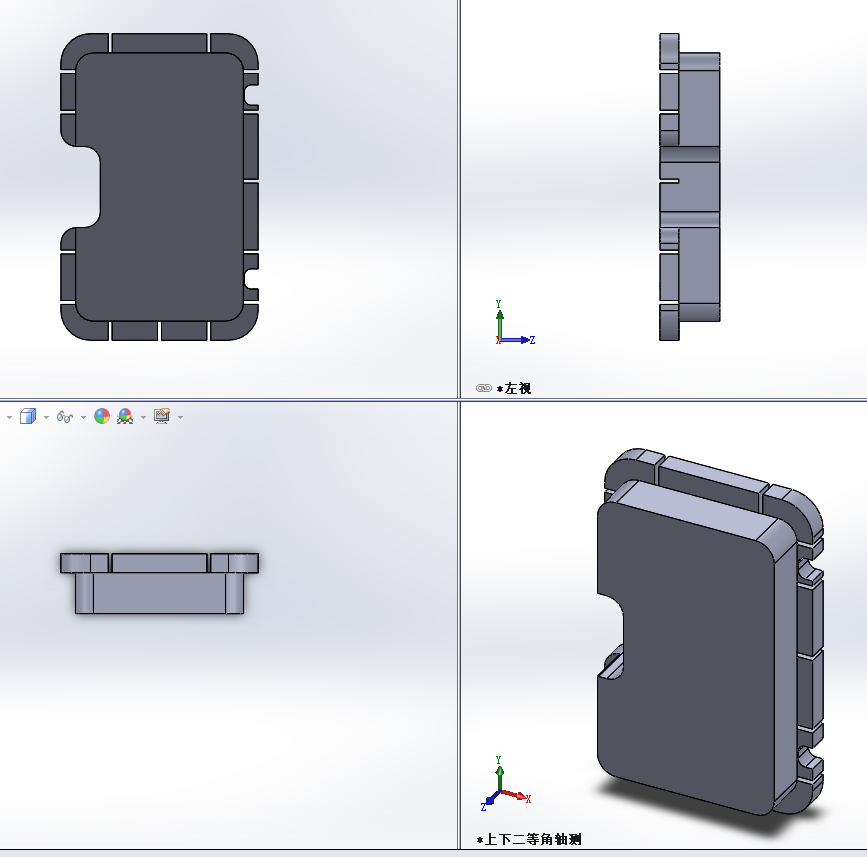
Task: Click the coordinate triad in the left view pane
Action: pos(514,323)
